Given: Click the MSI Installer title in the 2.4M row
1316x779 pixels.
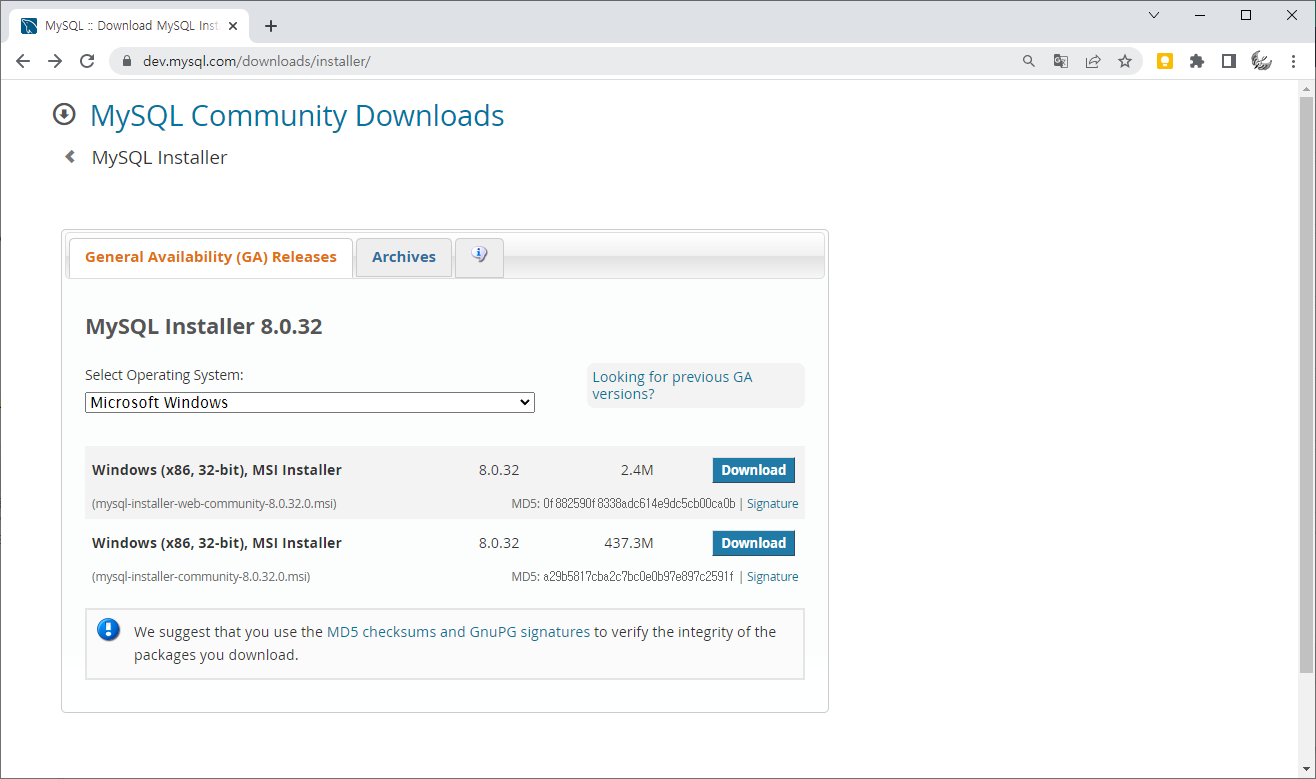Looking at the screenshot, I should click(217, 470).
